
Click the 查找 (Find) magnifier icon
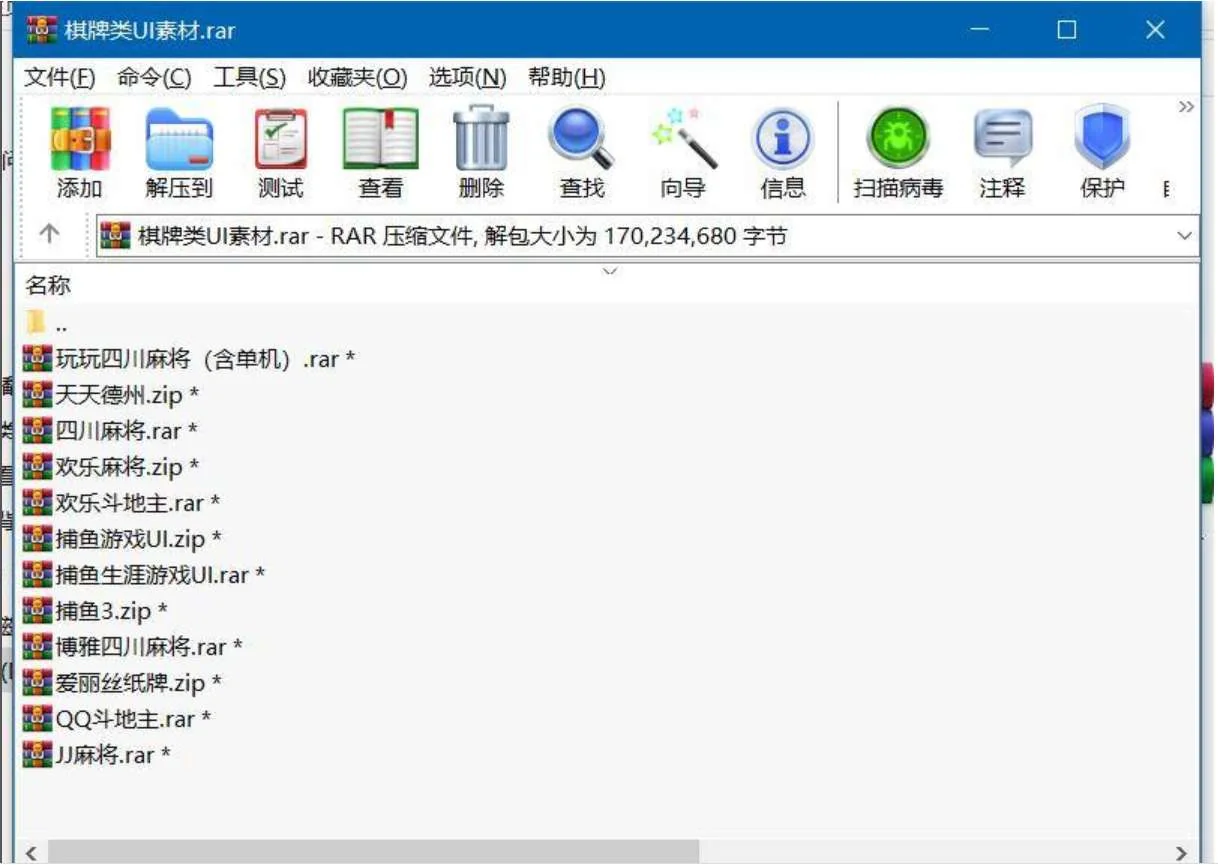(581, 140)
